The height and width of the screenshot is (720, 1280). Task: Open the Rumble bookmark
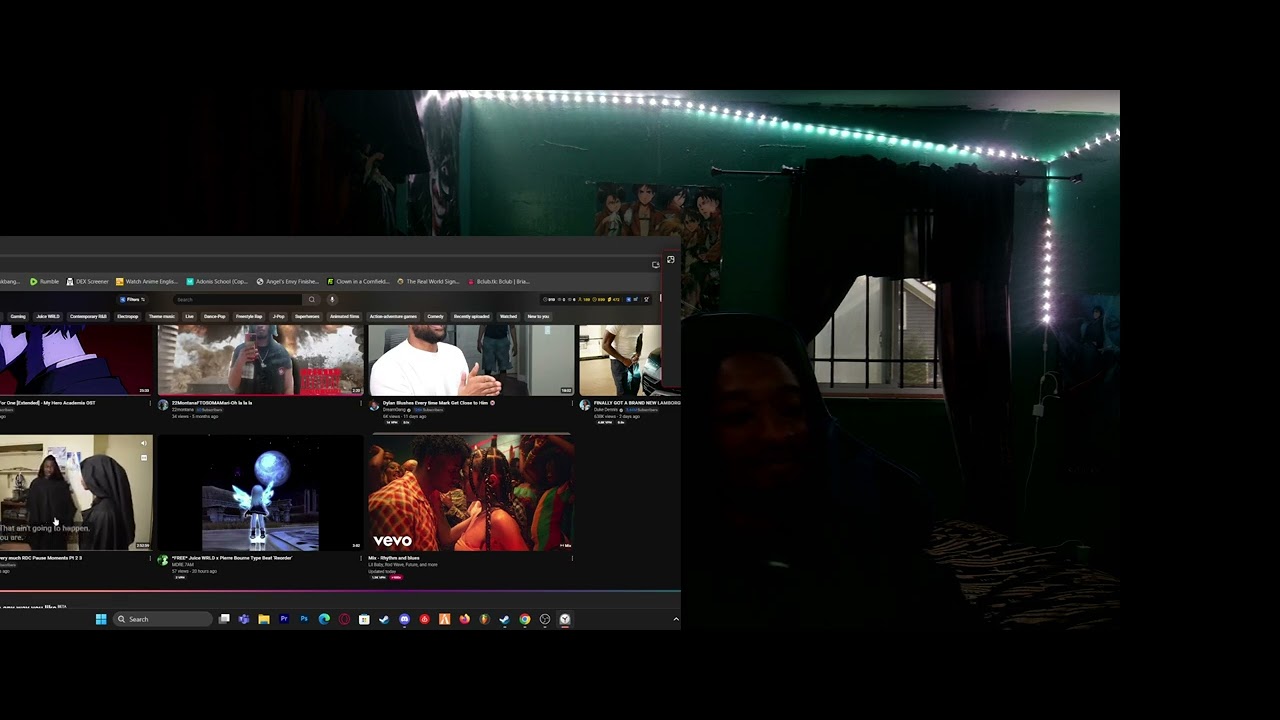tap(44, 281)
